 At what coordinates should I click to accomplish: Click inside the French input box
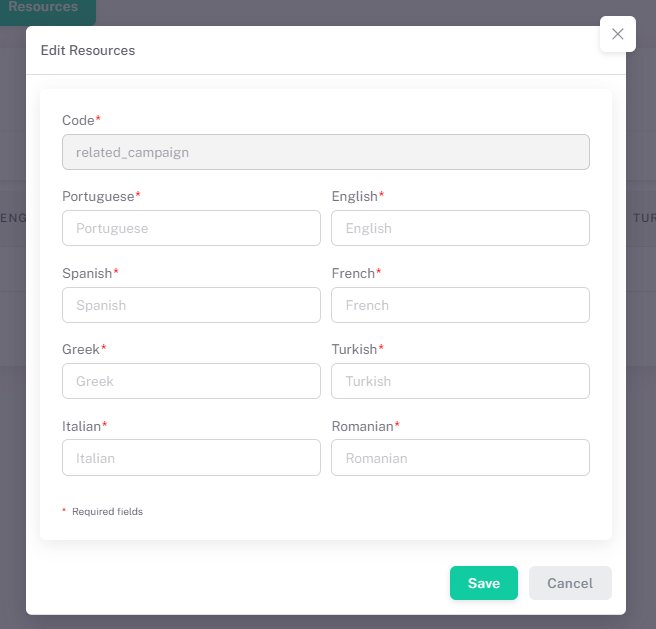pyautogui.click(x=460, y=305)
